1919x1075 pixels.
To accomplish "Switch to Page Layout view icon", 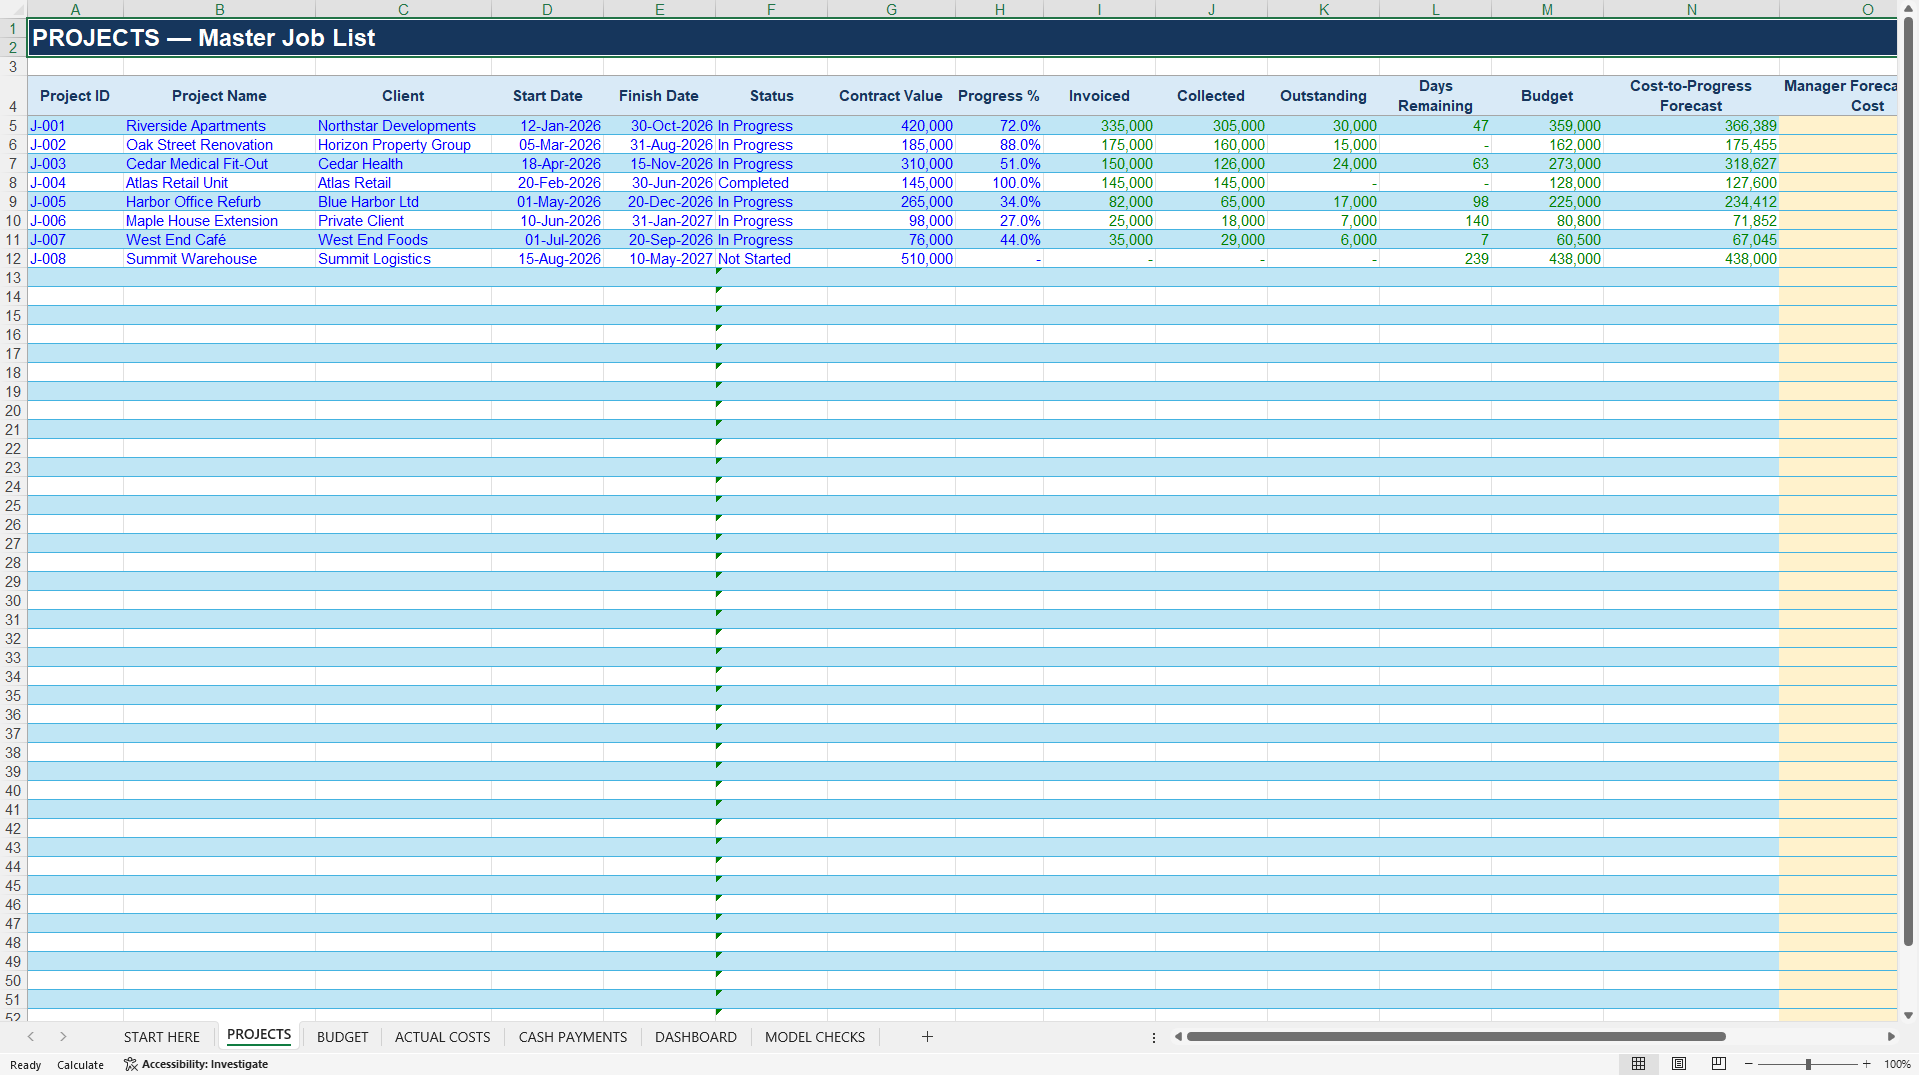I will pyautogui.click(x=1679, y=1064).
